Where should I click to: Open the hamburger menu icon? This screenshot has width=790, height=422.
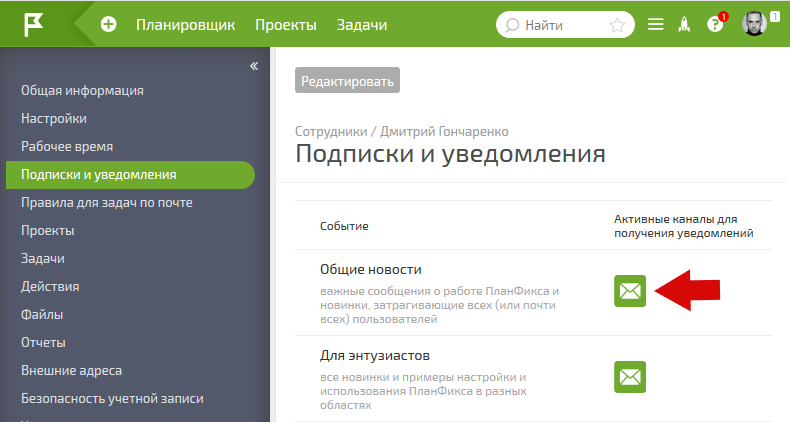[655, 24]
